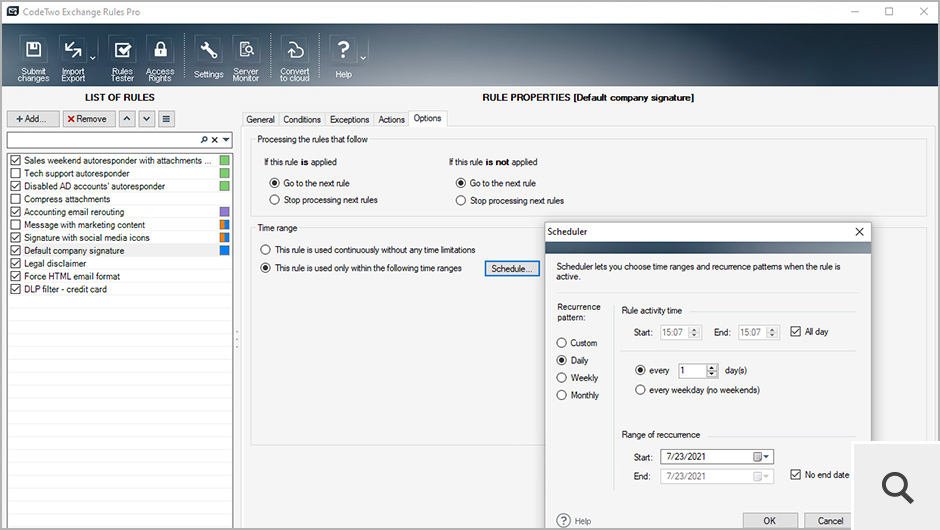Click the Convert to cloud icon
The image size is (940, 530).
(x=294, y=59)
